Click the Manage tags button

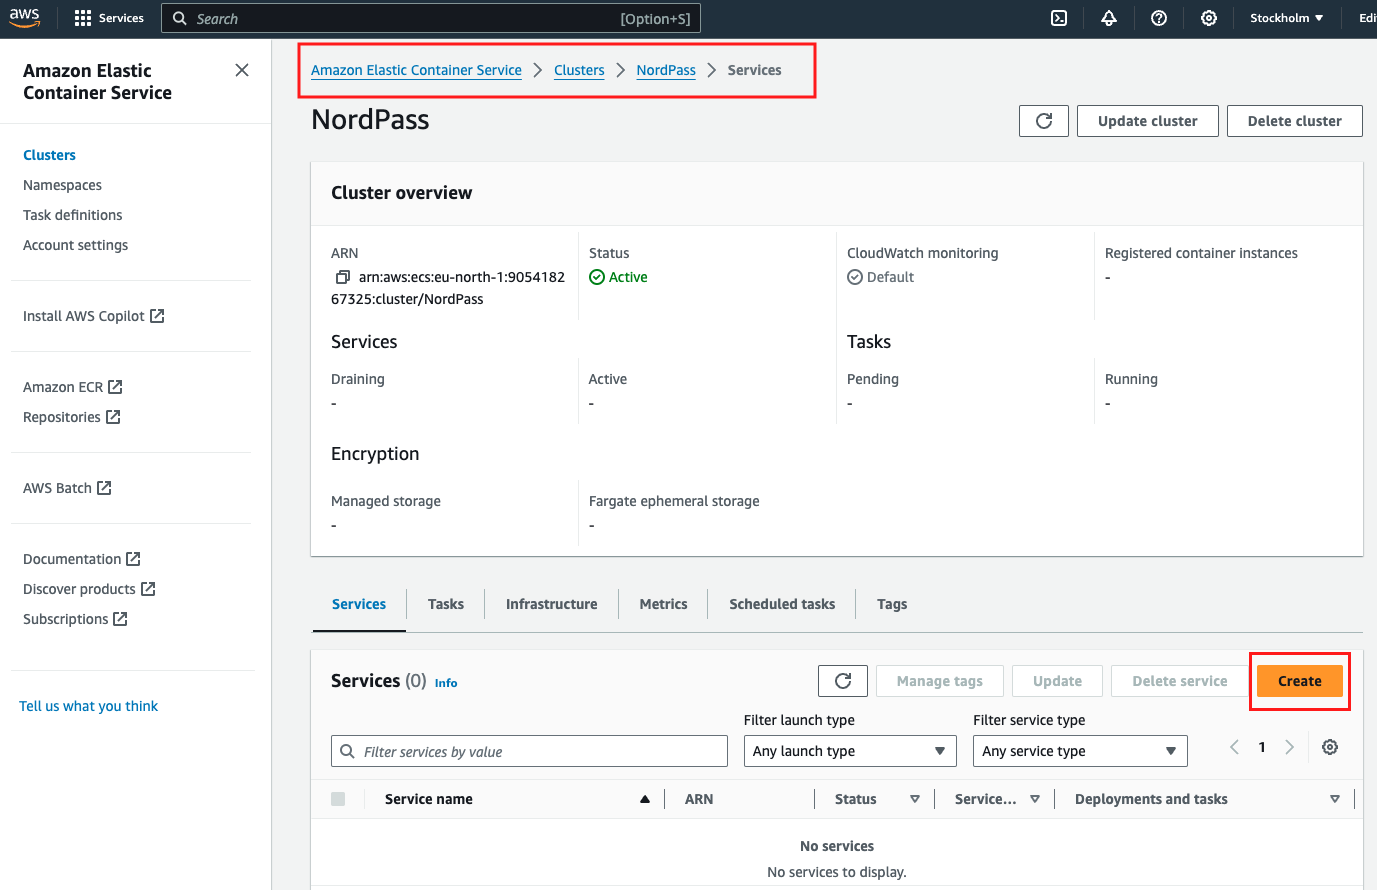(x=940, y=681)
